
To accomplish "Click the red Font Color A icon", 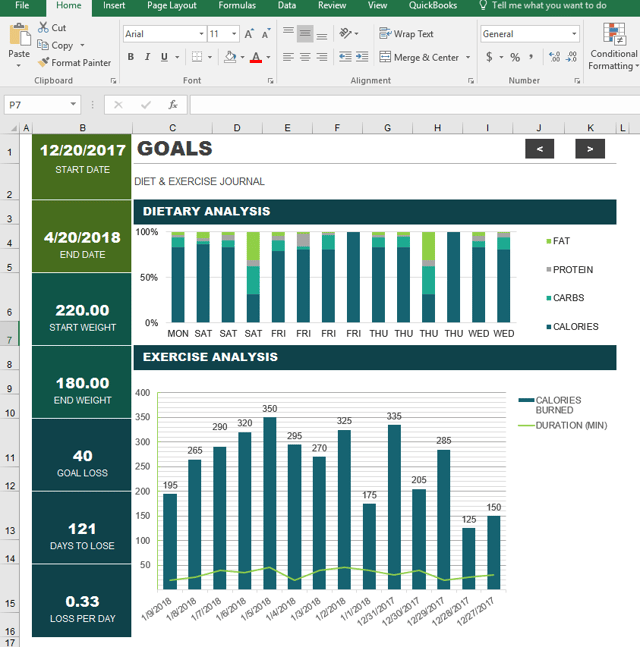I will coord(256,57).
